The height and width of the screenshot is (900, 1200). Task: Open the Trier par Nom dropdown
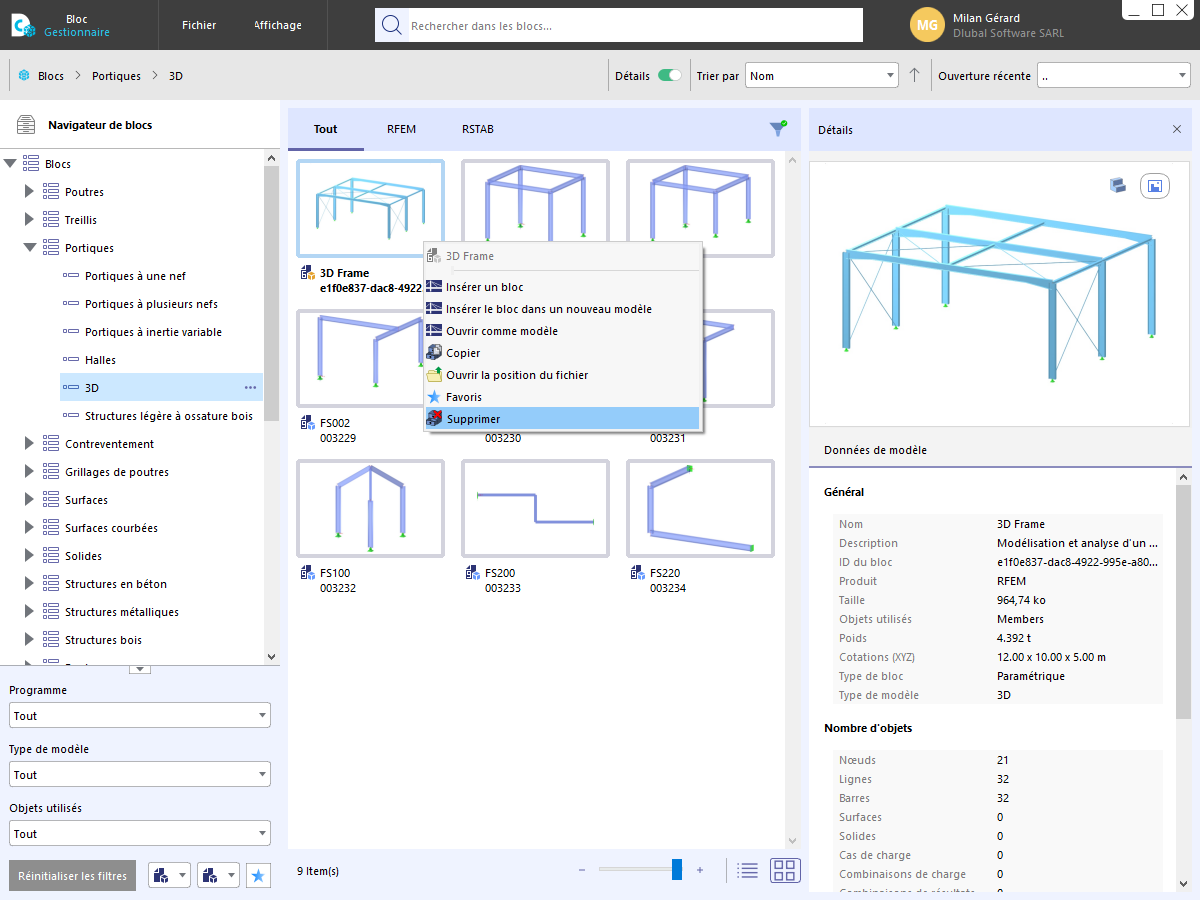(821, 76)
